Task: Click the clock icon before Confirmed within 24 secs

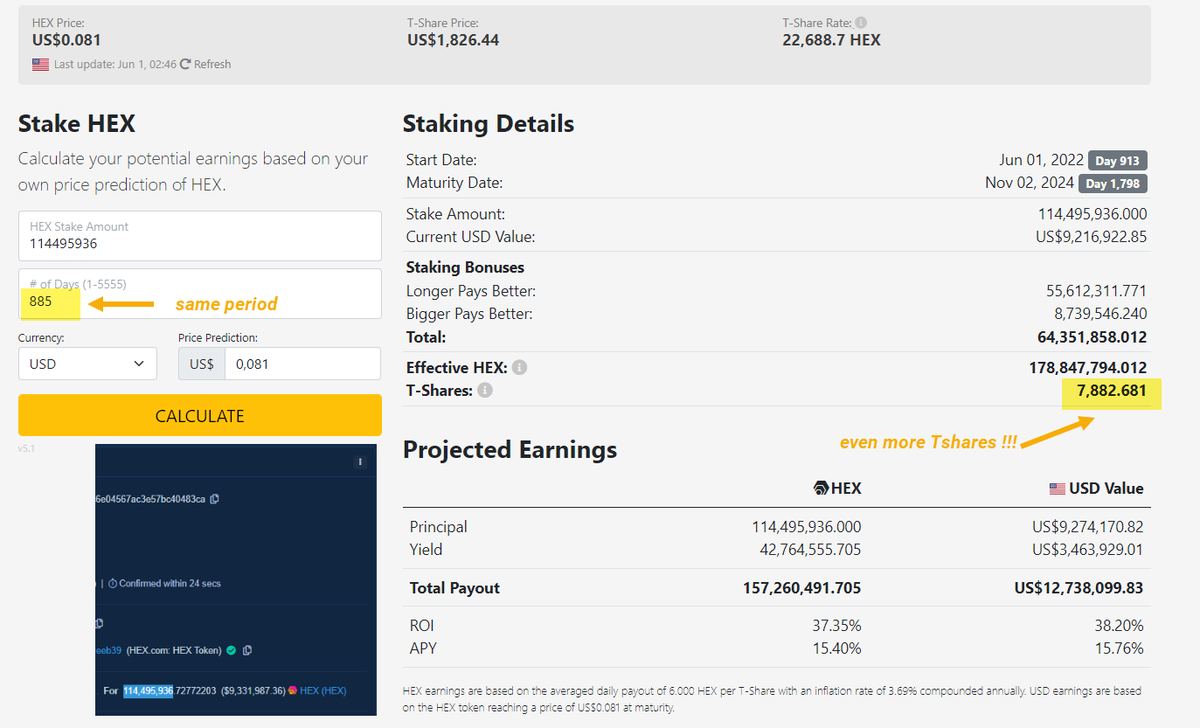Action: 112,583
